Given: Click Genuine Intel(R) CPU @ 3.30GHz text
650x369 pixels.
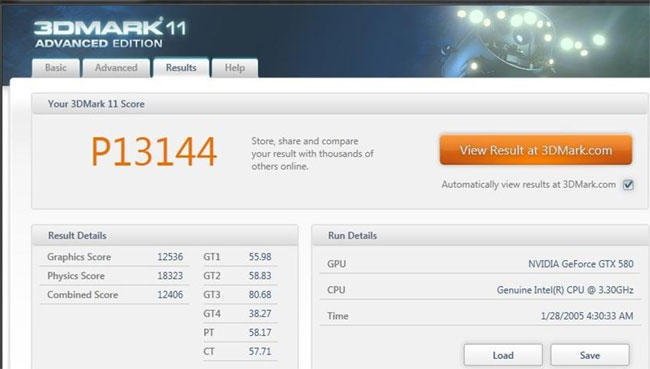Looking at the screenshot, I should click(565, 290).
